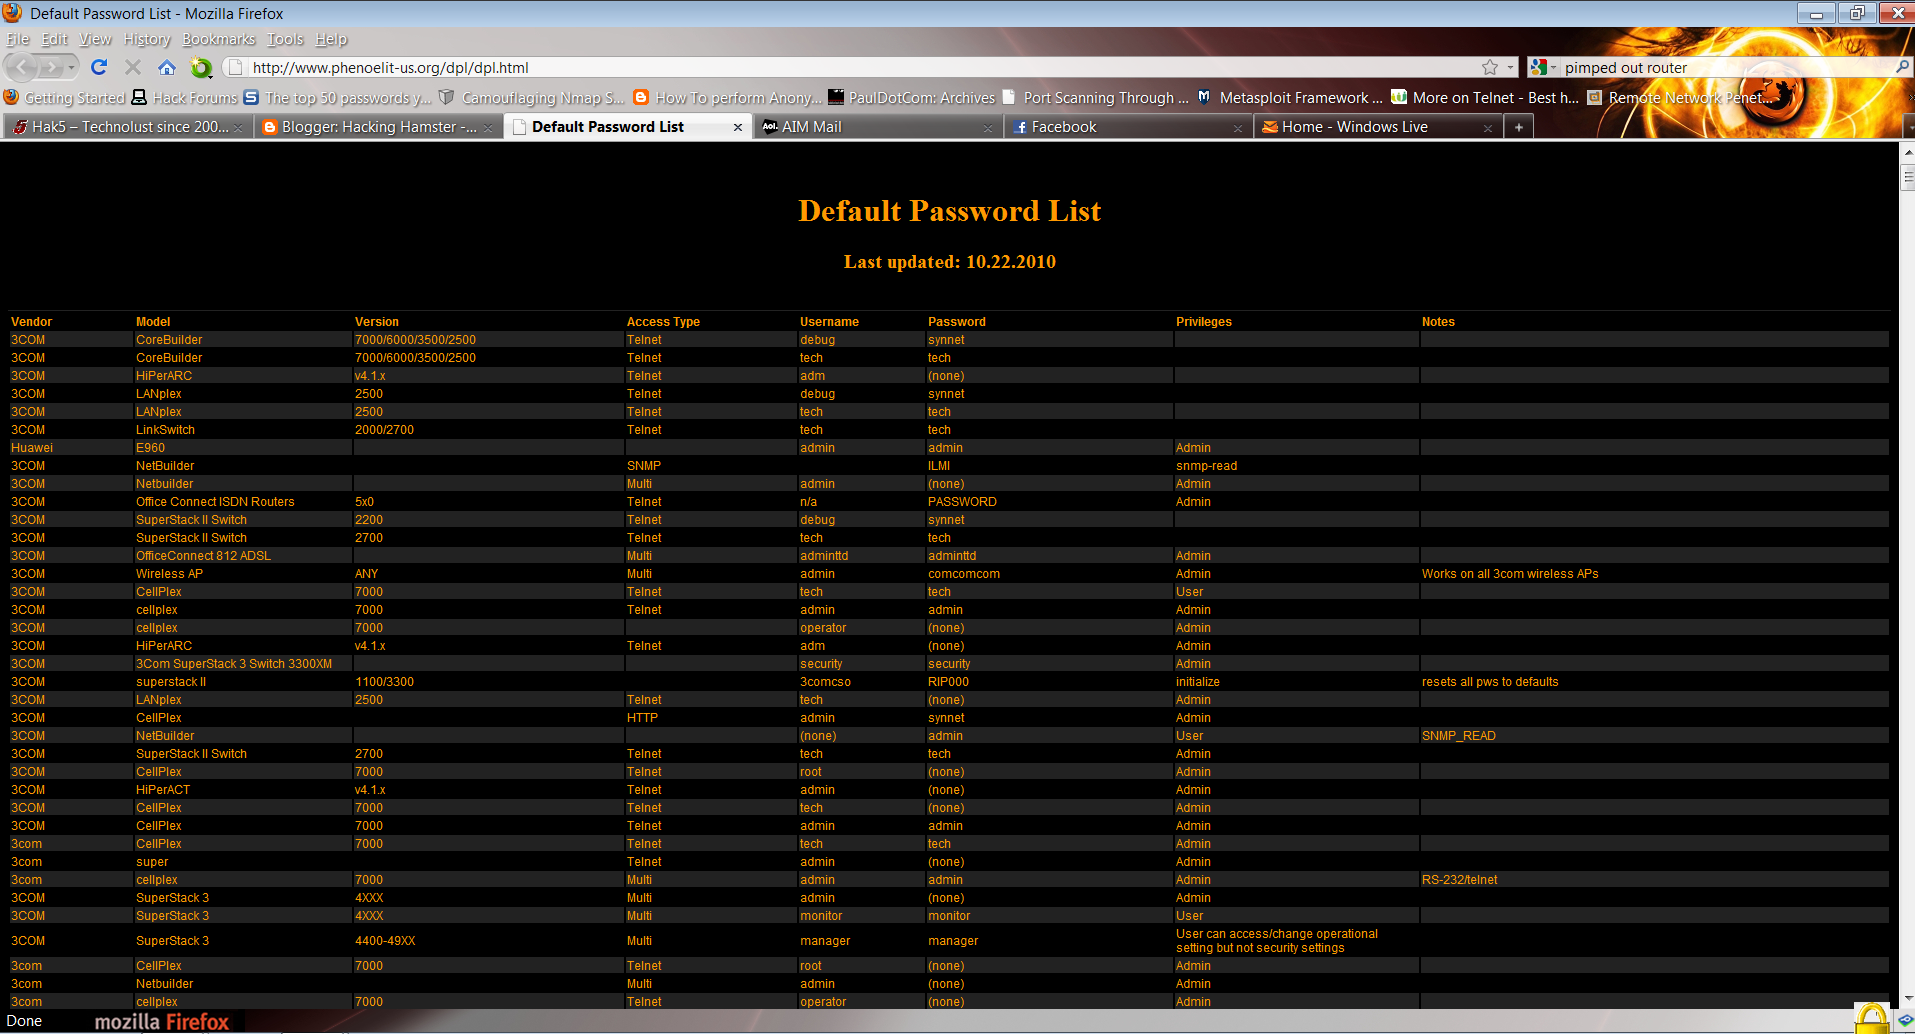This screenshot has height=1034, width=1915.
Task: Open the Bookmarks menu
Action: [x=218, y=39]
